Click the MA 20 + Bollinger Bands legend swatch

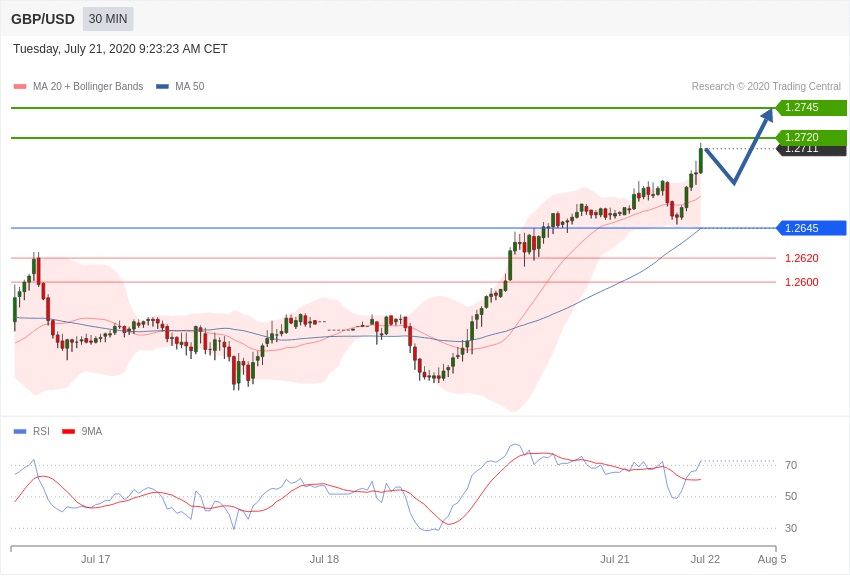(x=20, y=87)
